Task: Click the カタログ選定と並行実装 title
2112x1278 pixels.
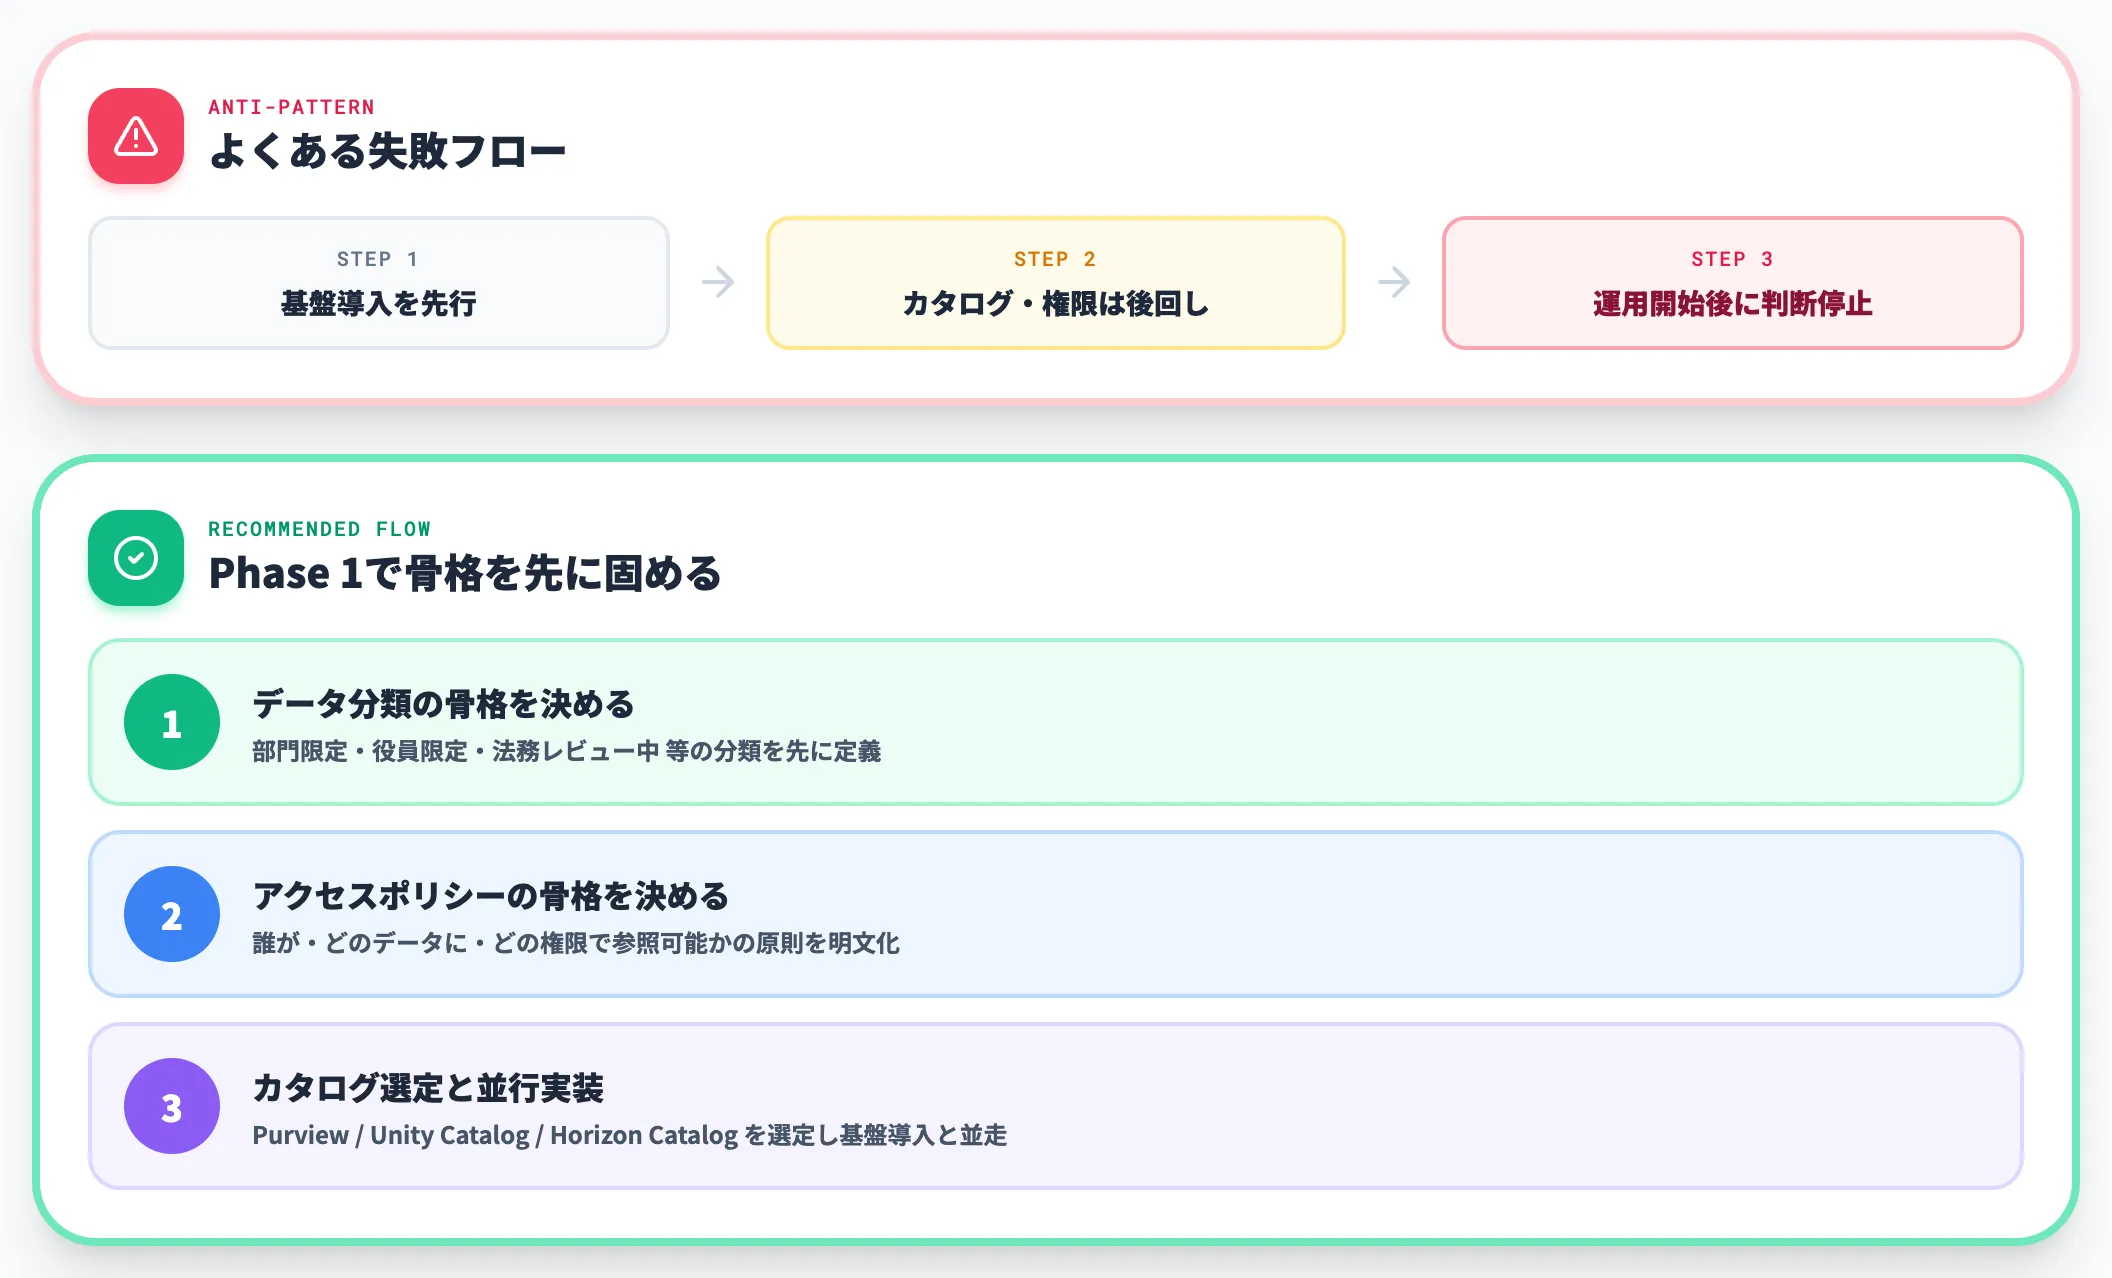Action: coord(428,1088)
